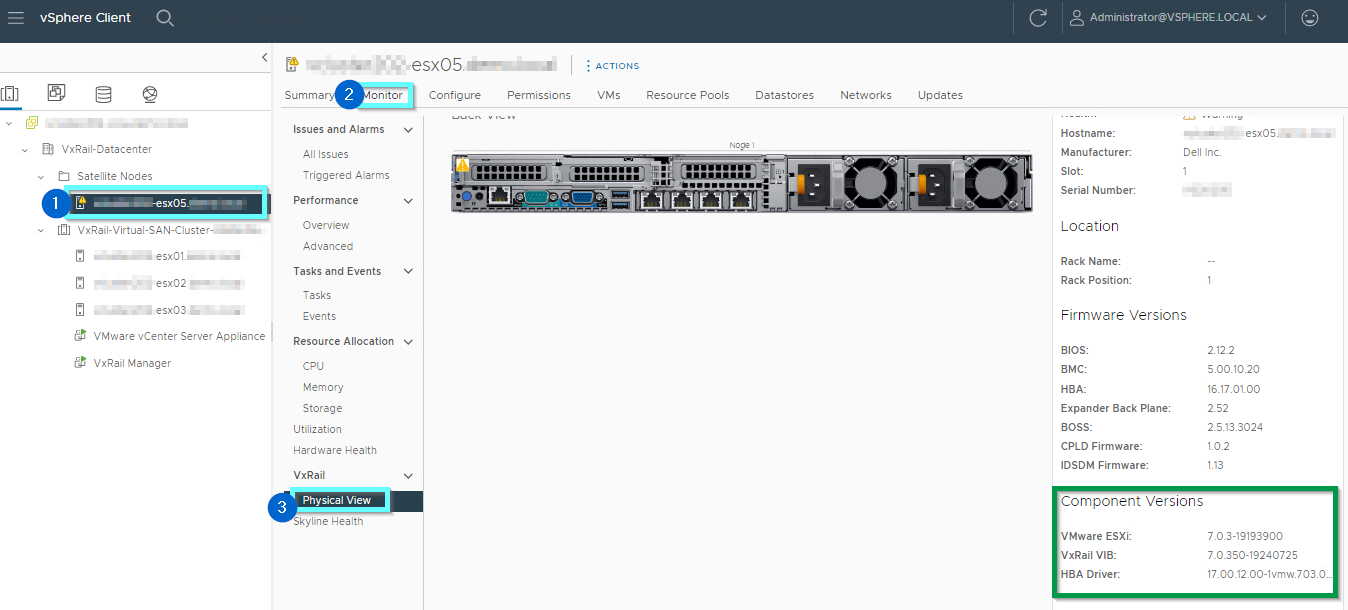Viewport: 1348px width, 610px height.
Task: Open the hamburger main menu
Action: 16,17
